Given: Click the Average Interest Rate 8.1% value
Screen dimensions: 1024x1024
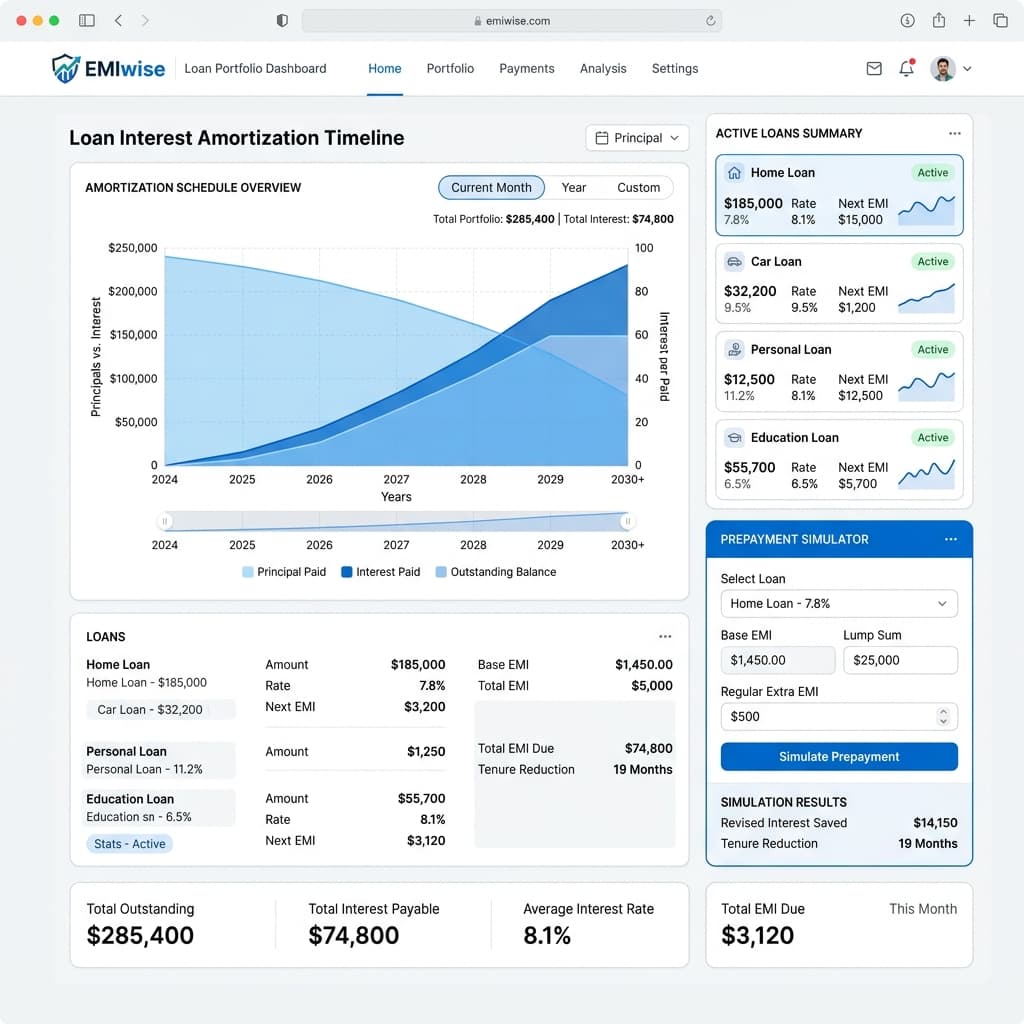Looking at the screenshot, I should point(547,935).
